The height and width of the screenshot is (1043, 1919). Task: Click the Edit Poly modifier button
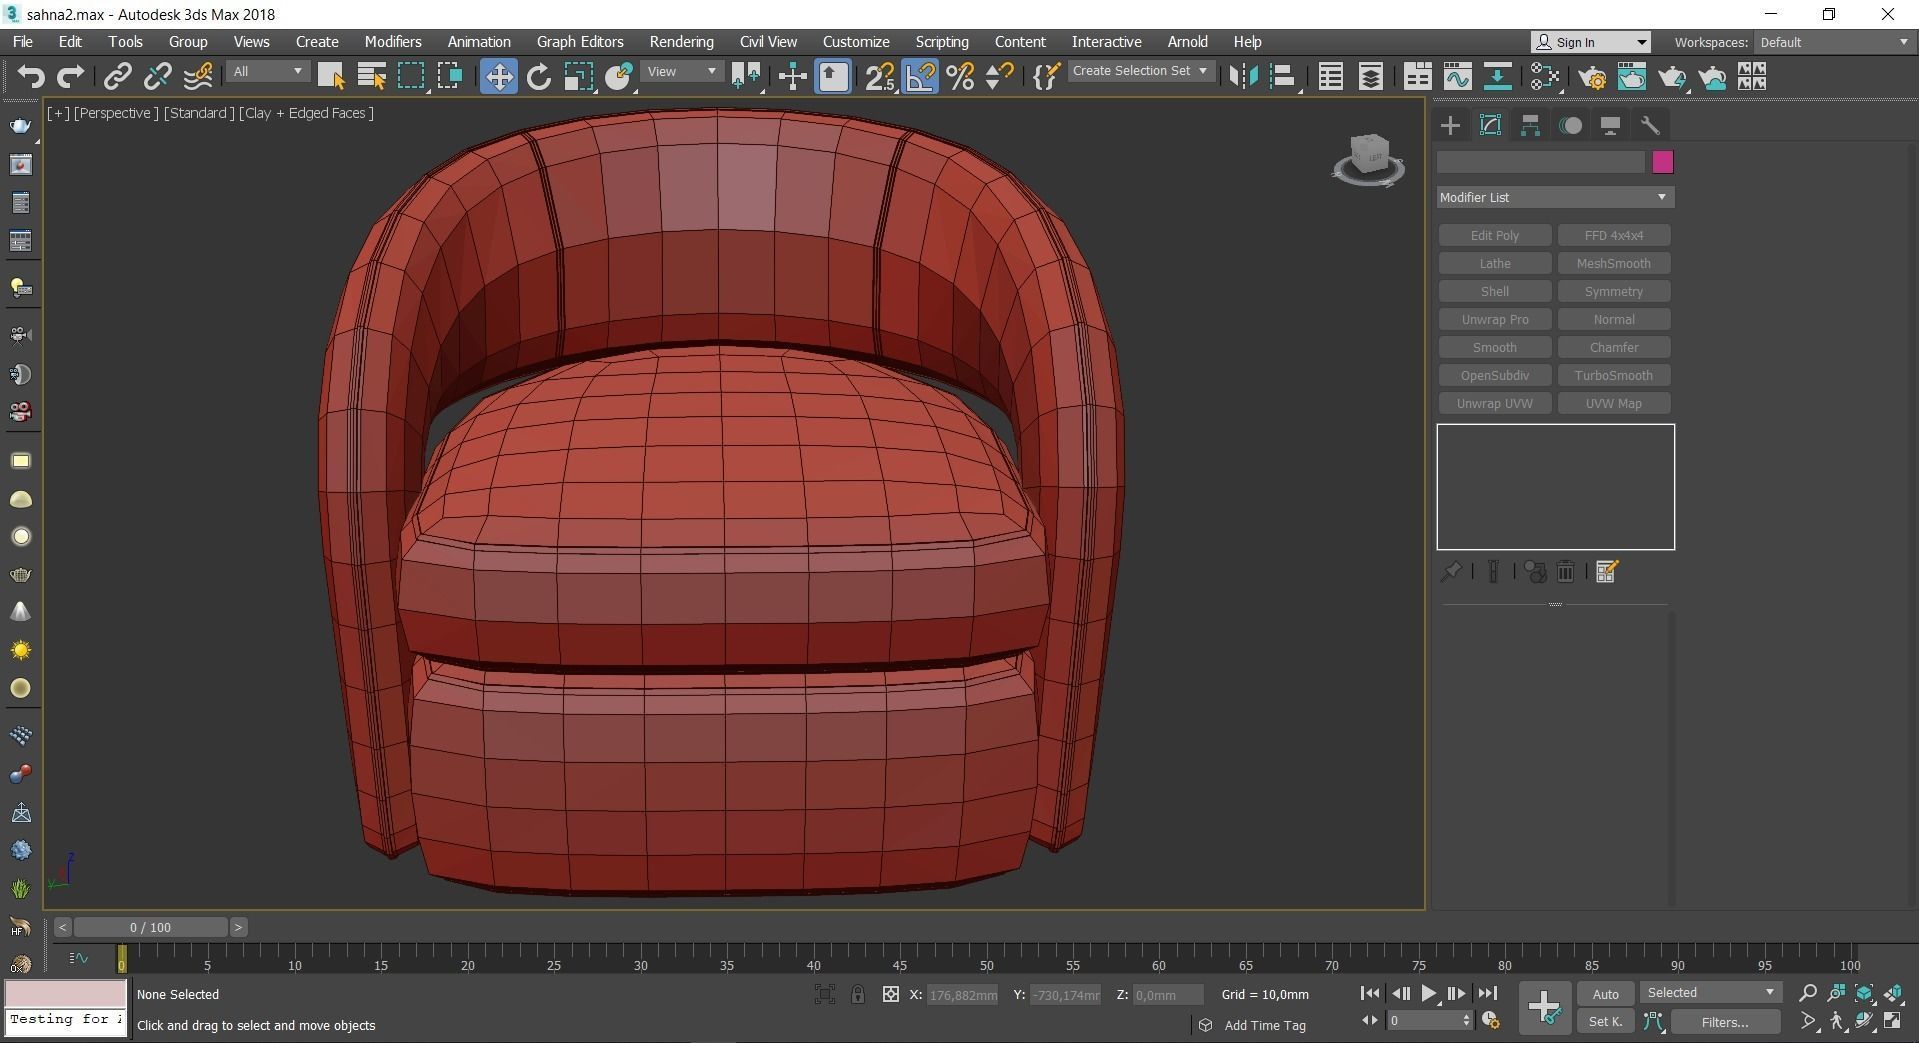click(1495, 235)
